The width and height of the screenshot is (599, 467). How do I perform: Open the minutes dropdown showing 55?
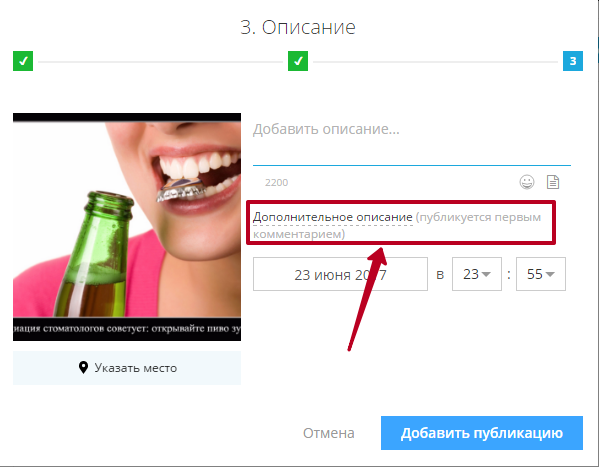541,274
